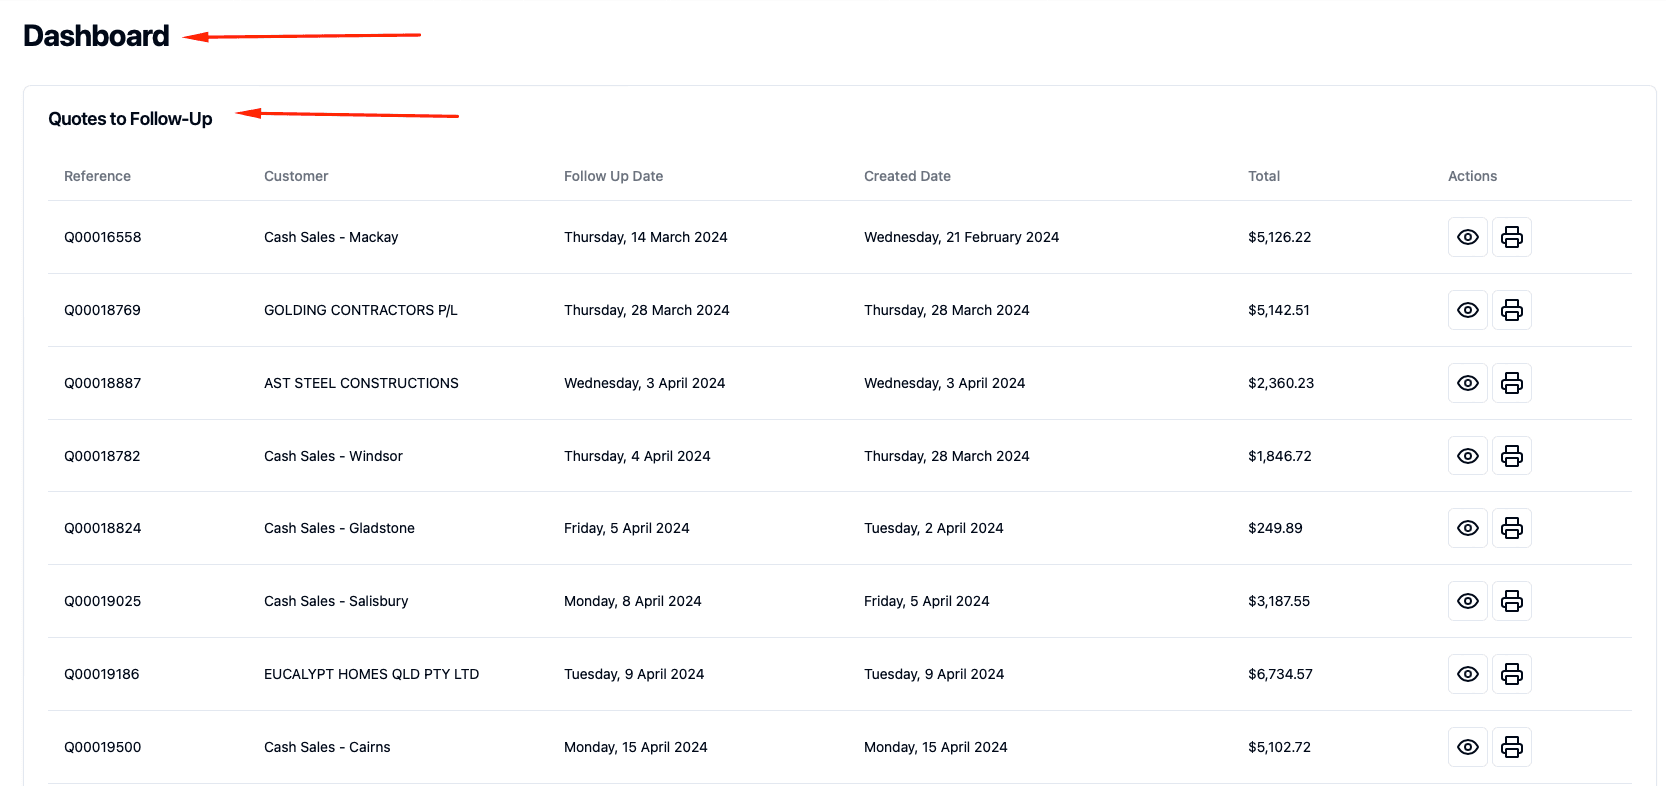
Task: Click the Created Date column header
Action: pos(907,176)
